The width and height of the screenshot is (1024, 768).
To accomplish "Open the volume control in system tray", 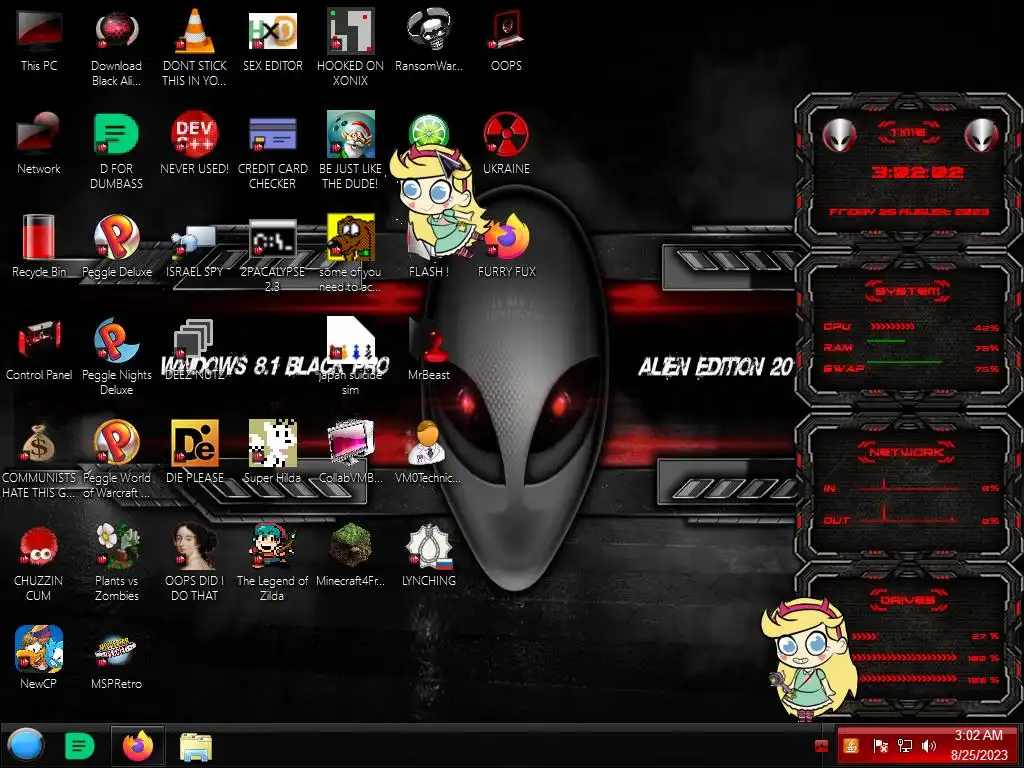I will [x=929, y=746].
